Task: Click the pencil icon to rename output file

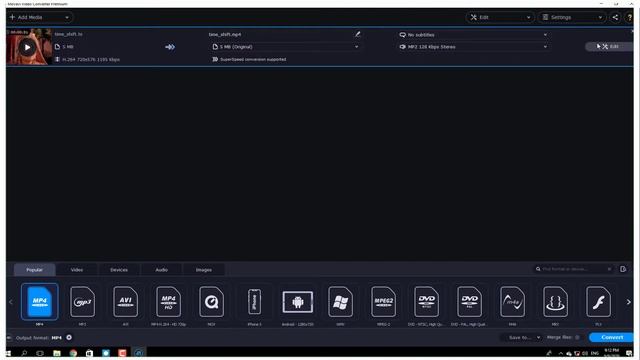Action: click(x=358, y=34)
